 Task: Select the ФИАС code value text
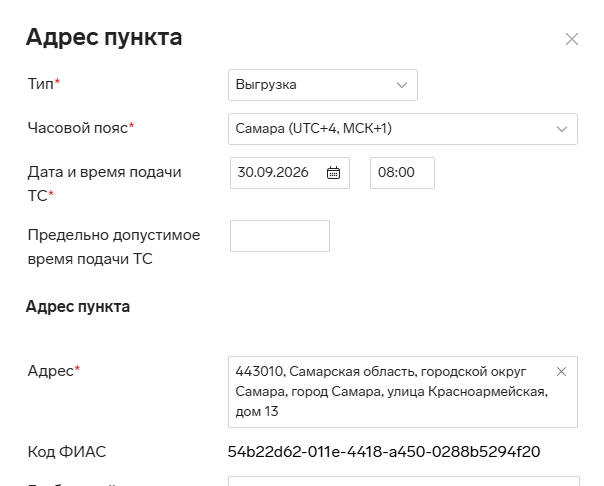pos(384,452)
